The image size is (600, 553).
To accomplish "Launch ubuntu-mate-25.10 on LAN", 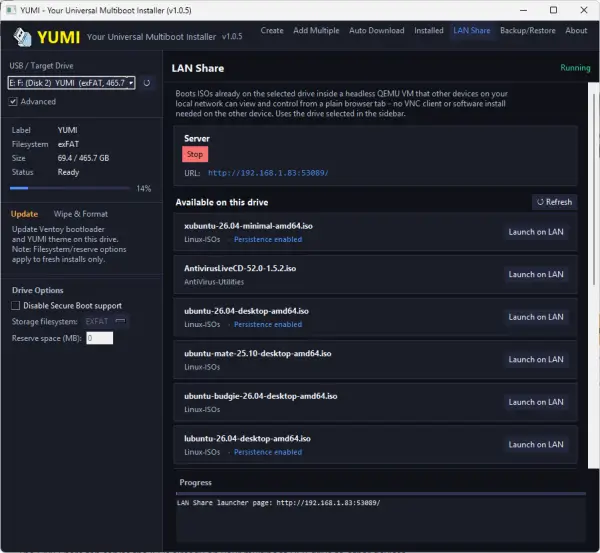I will tap(536, 359).
